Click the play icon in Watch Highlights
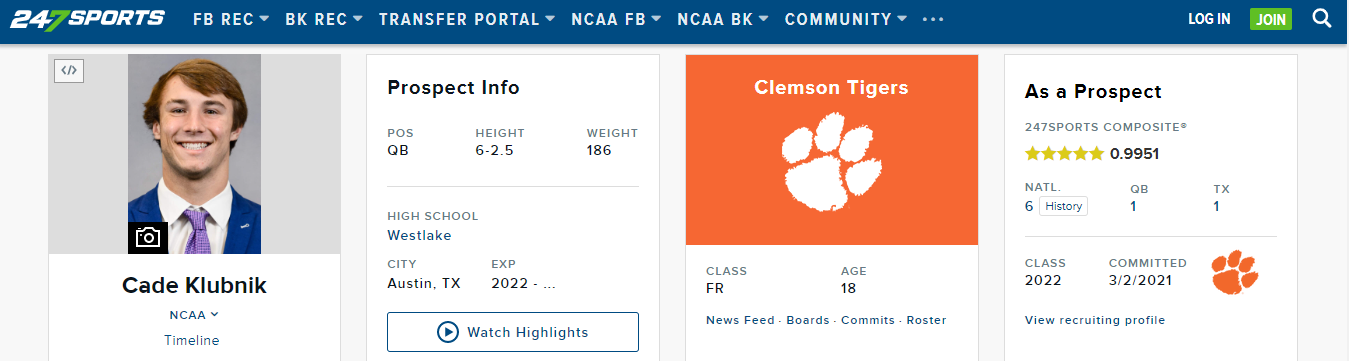Screen dimensions: 1349x361 point(448,332)
